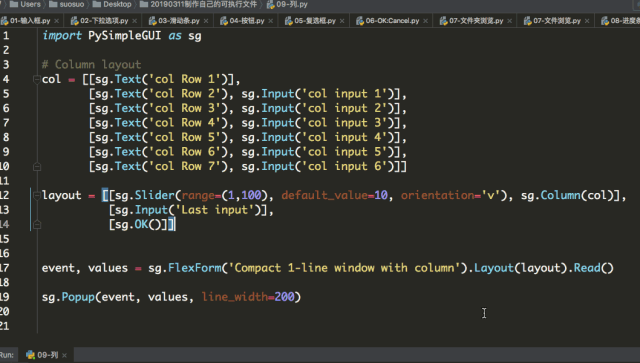
Task: Click folder icon beside Desktop breadcrumb
Action: click(97, 4)
